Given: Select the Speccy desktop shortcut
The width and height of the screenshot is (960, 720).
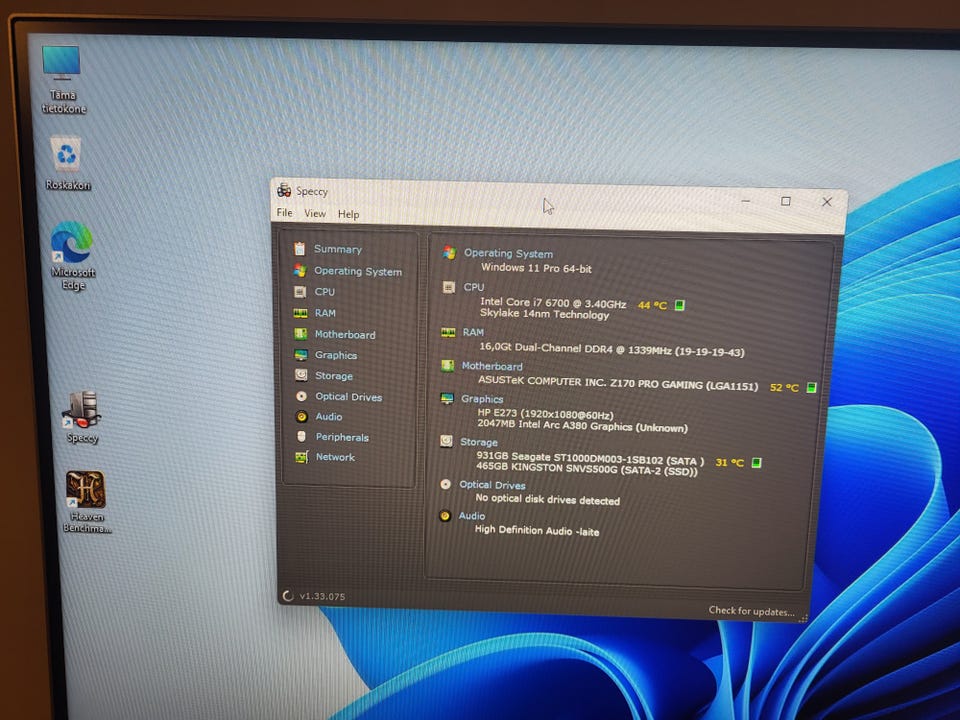Looking at the screenshot, I should click(82, 416).
